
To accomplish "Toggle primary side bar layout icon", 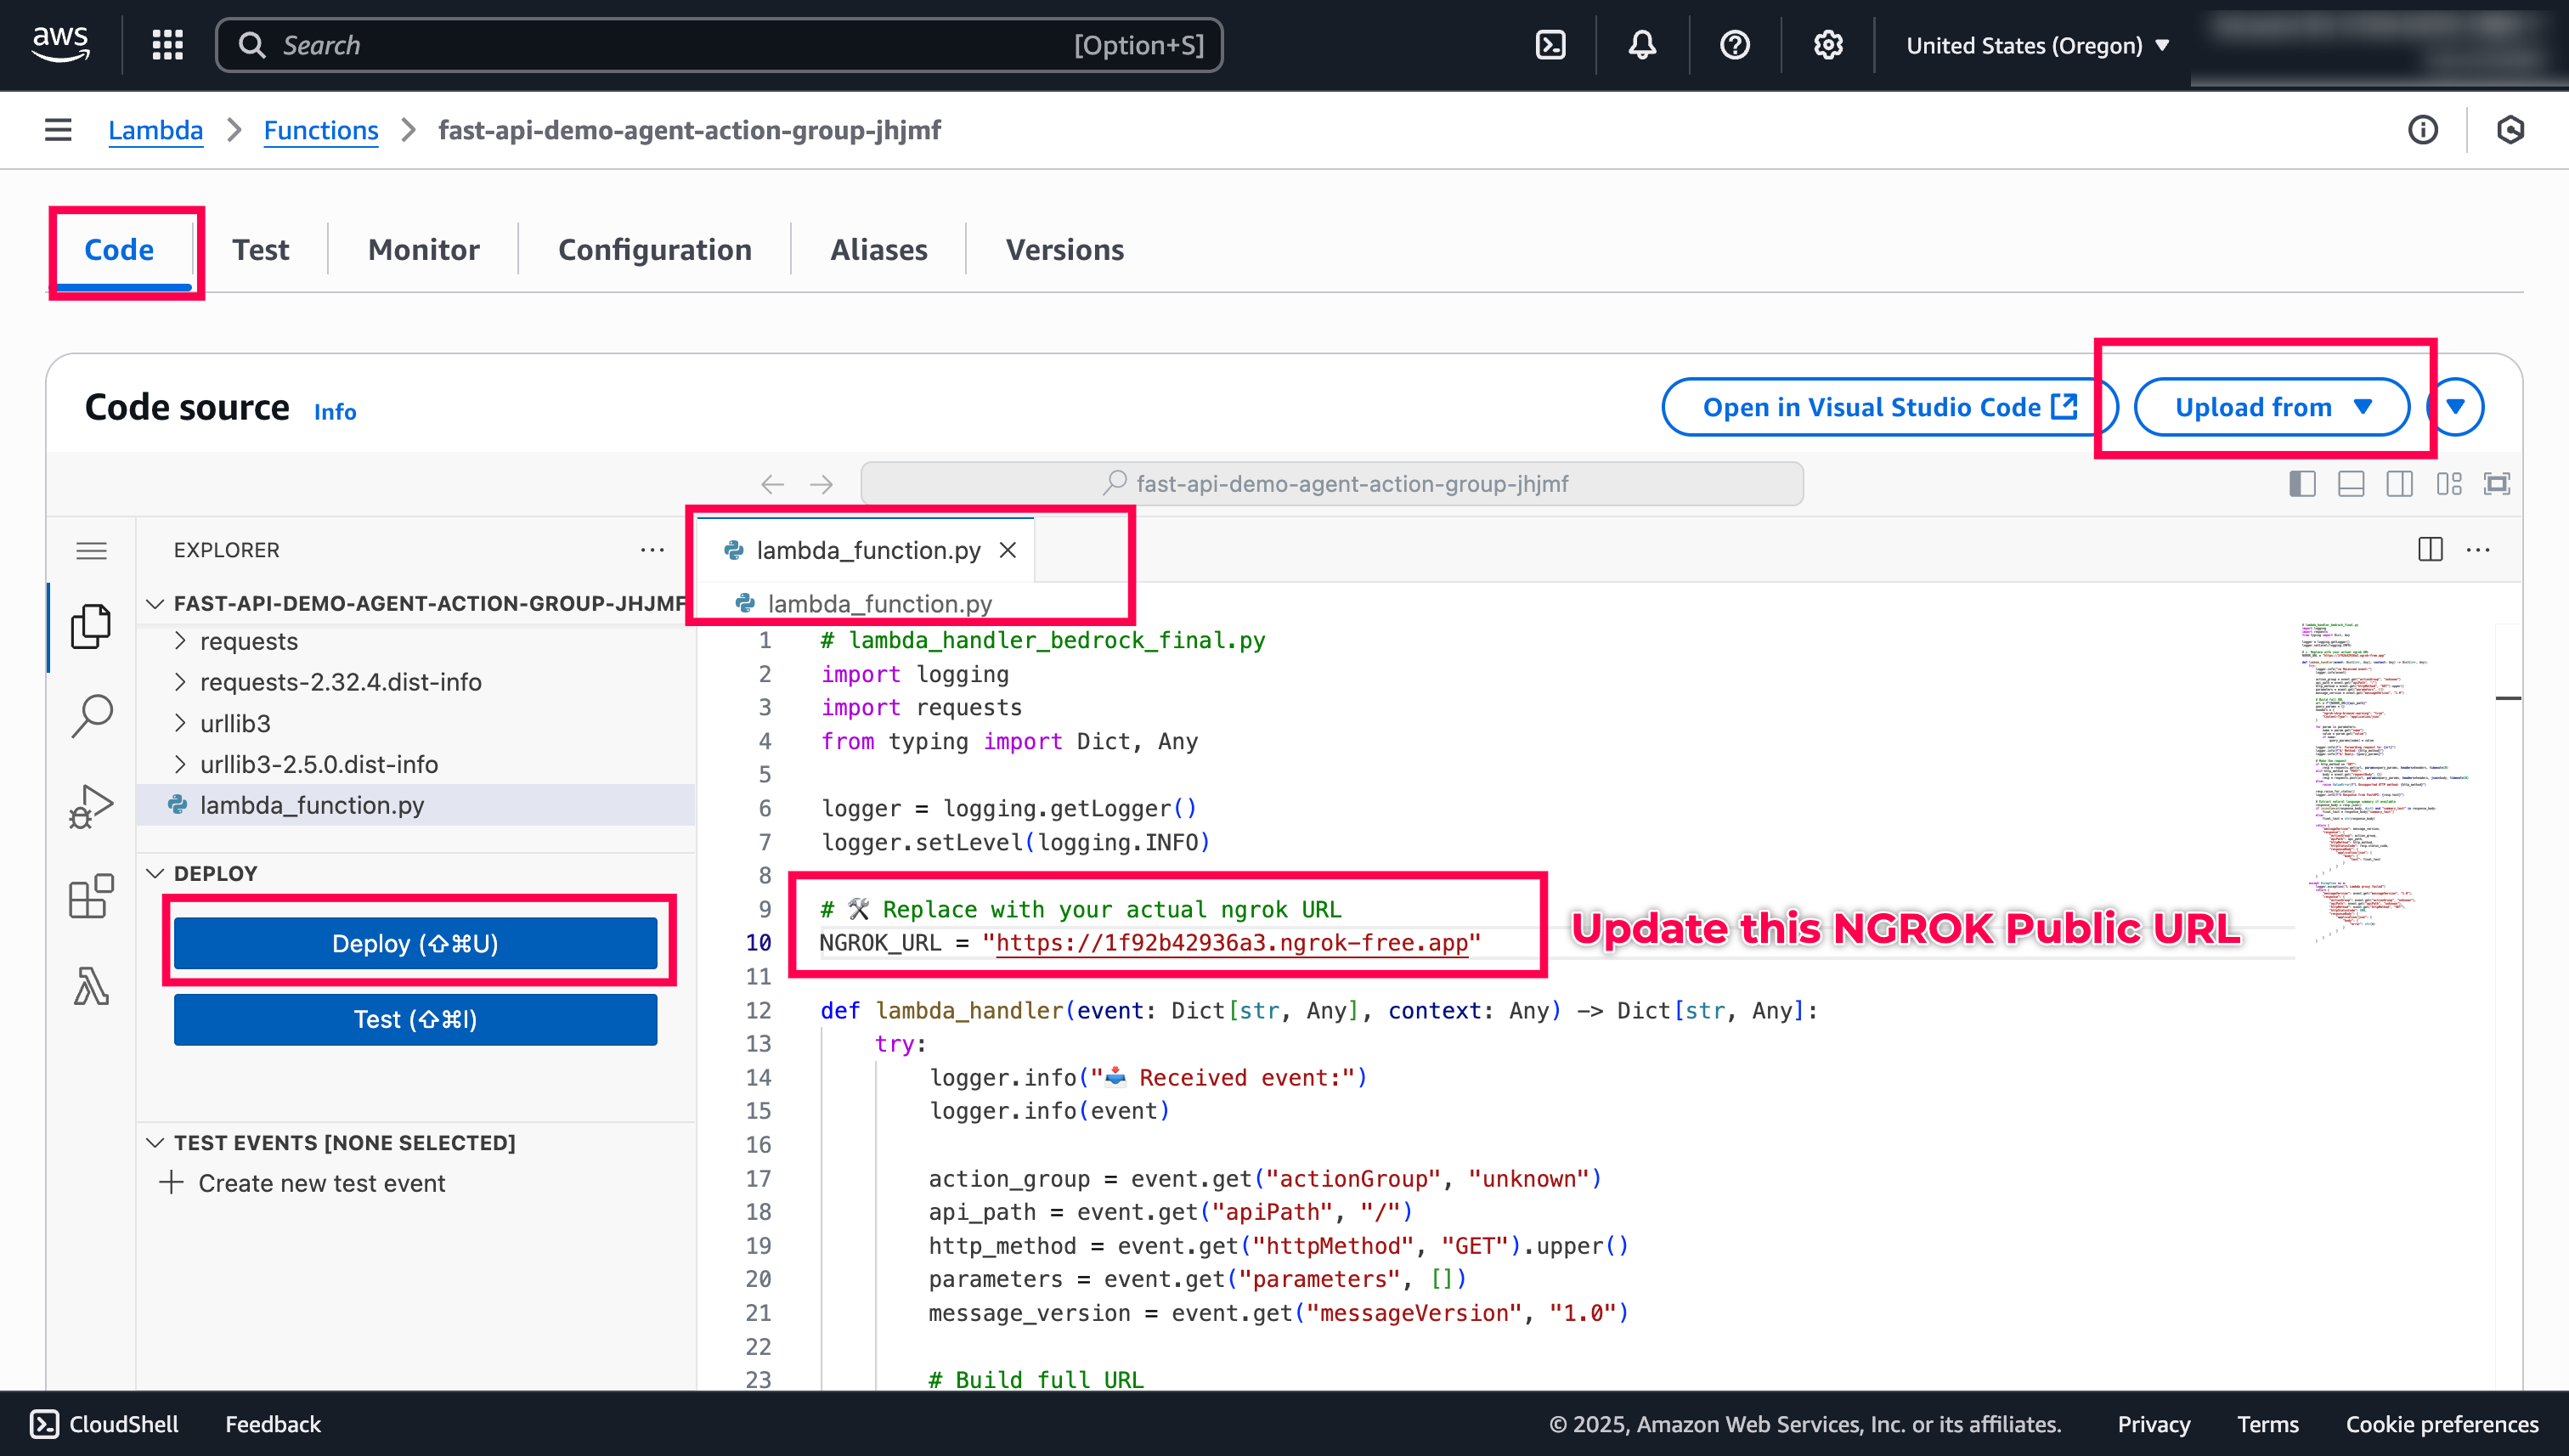I will pos(2302,484).
